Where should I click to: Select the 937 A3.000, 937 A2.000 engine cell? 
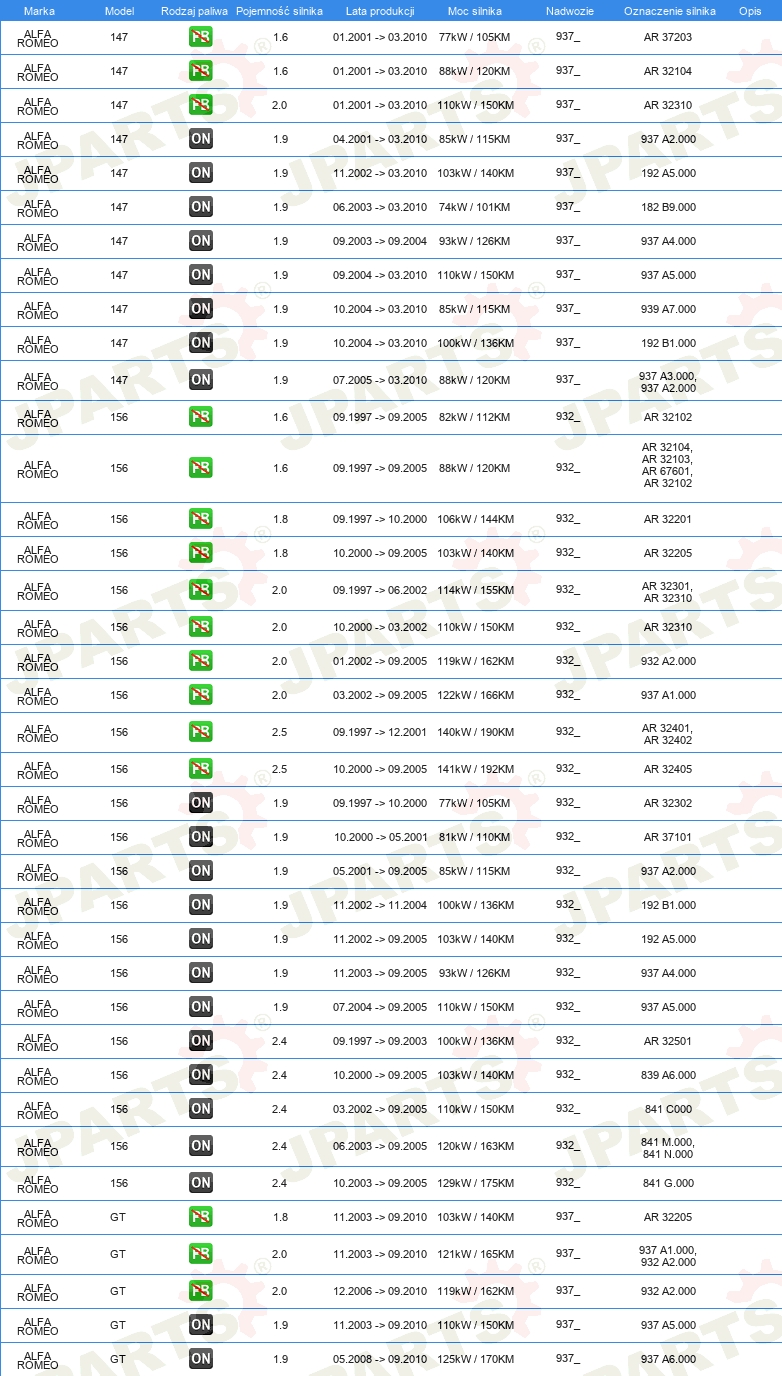click(x=668, y=381)
